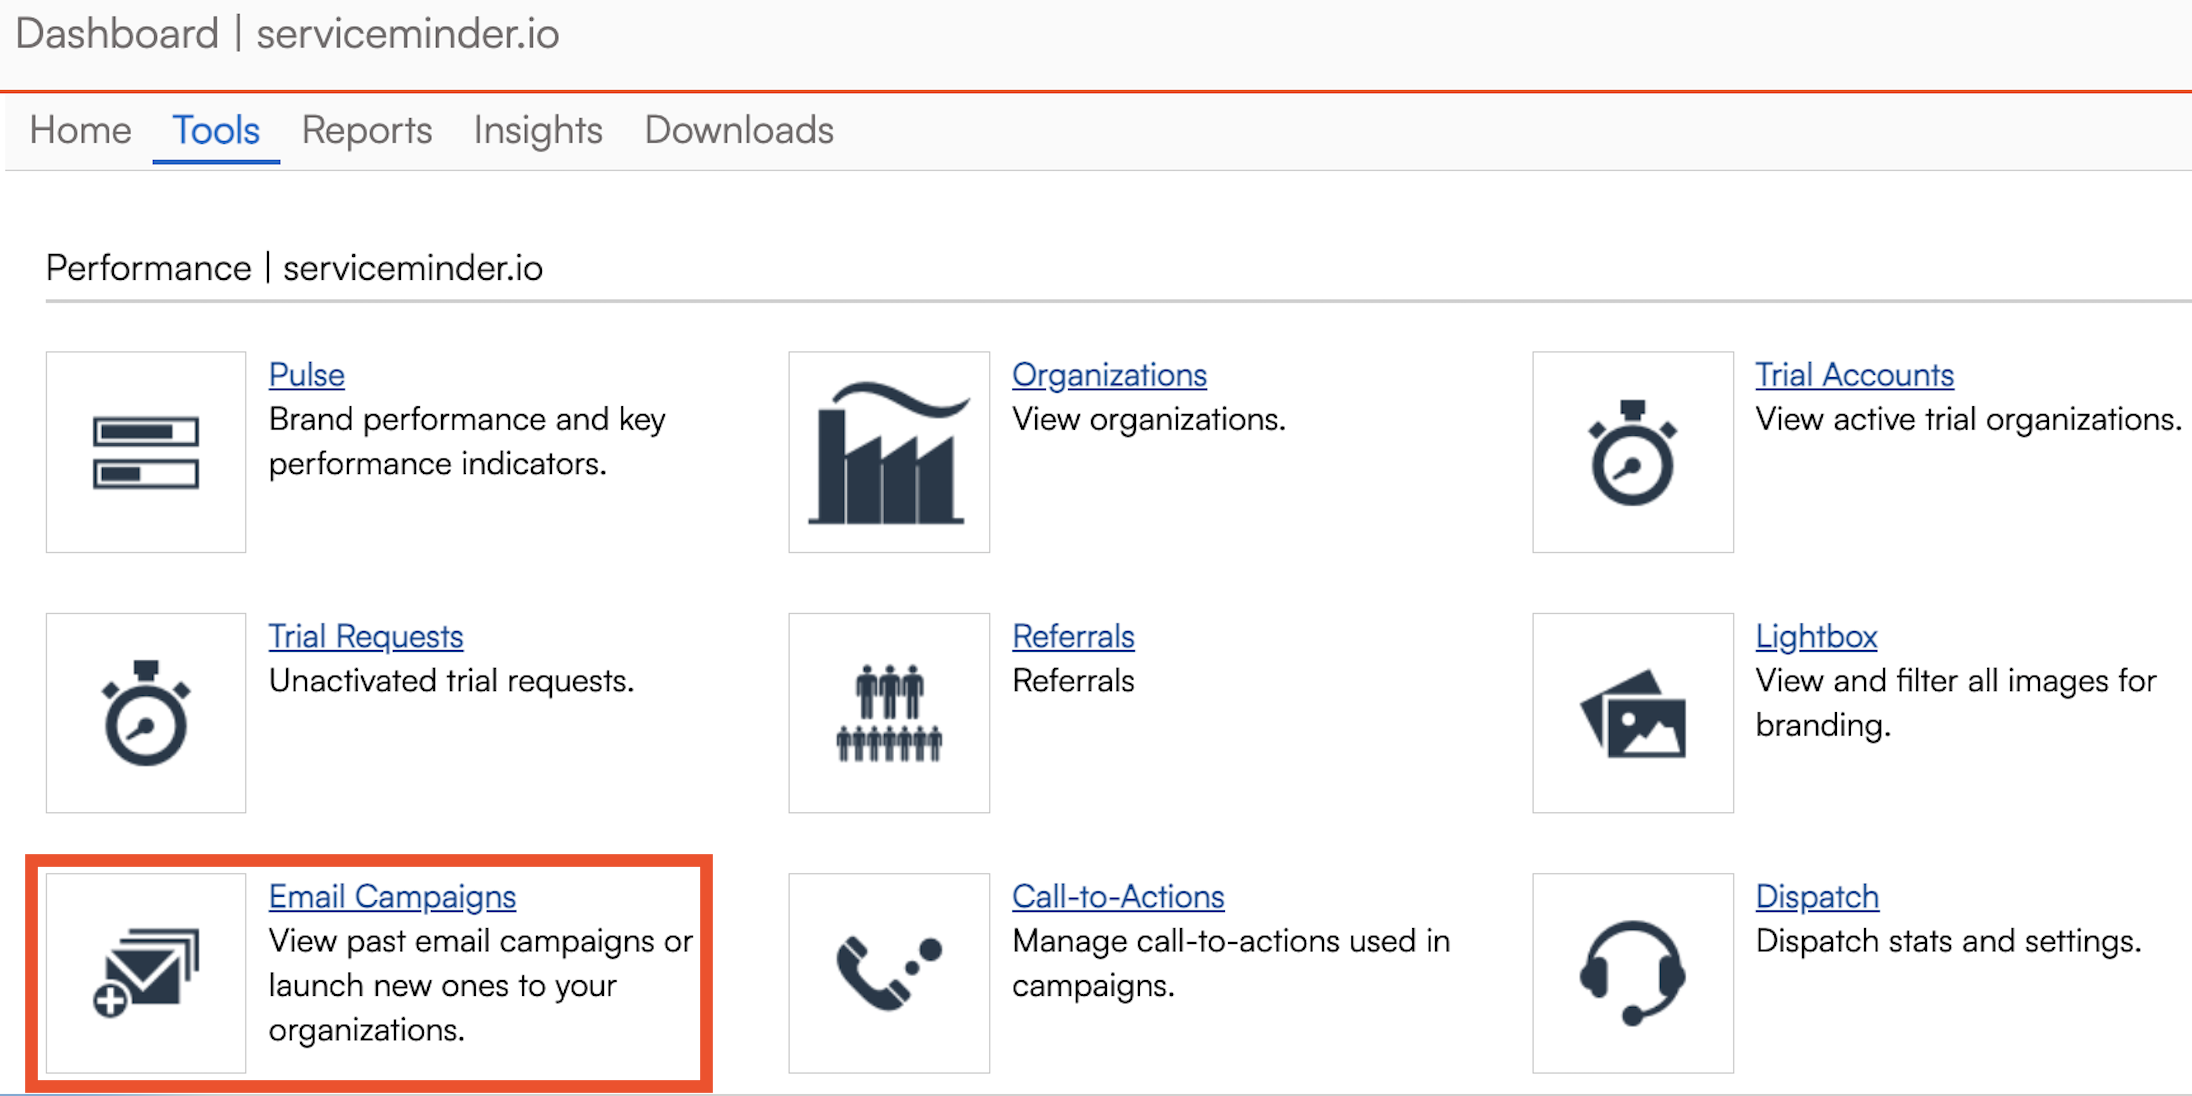Click the Lightbox photos icon

click(x=1632, y=713)
